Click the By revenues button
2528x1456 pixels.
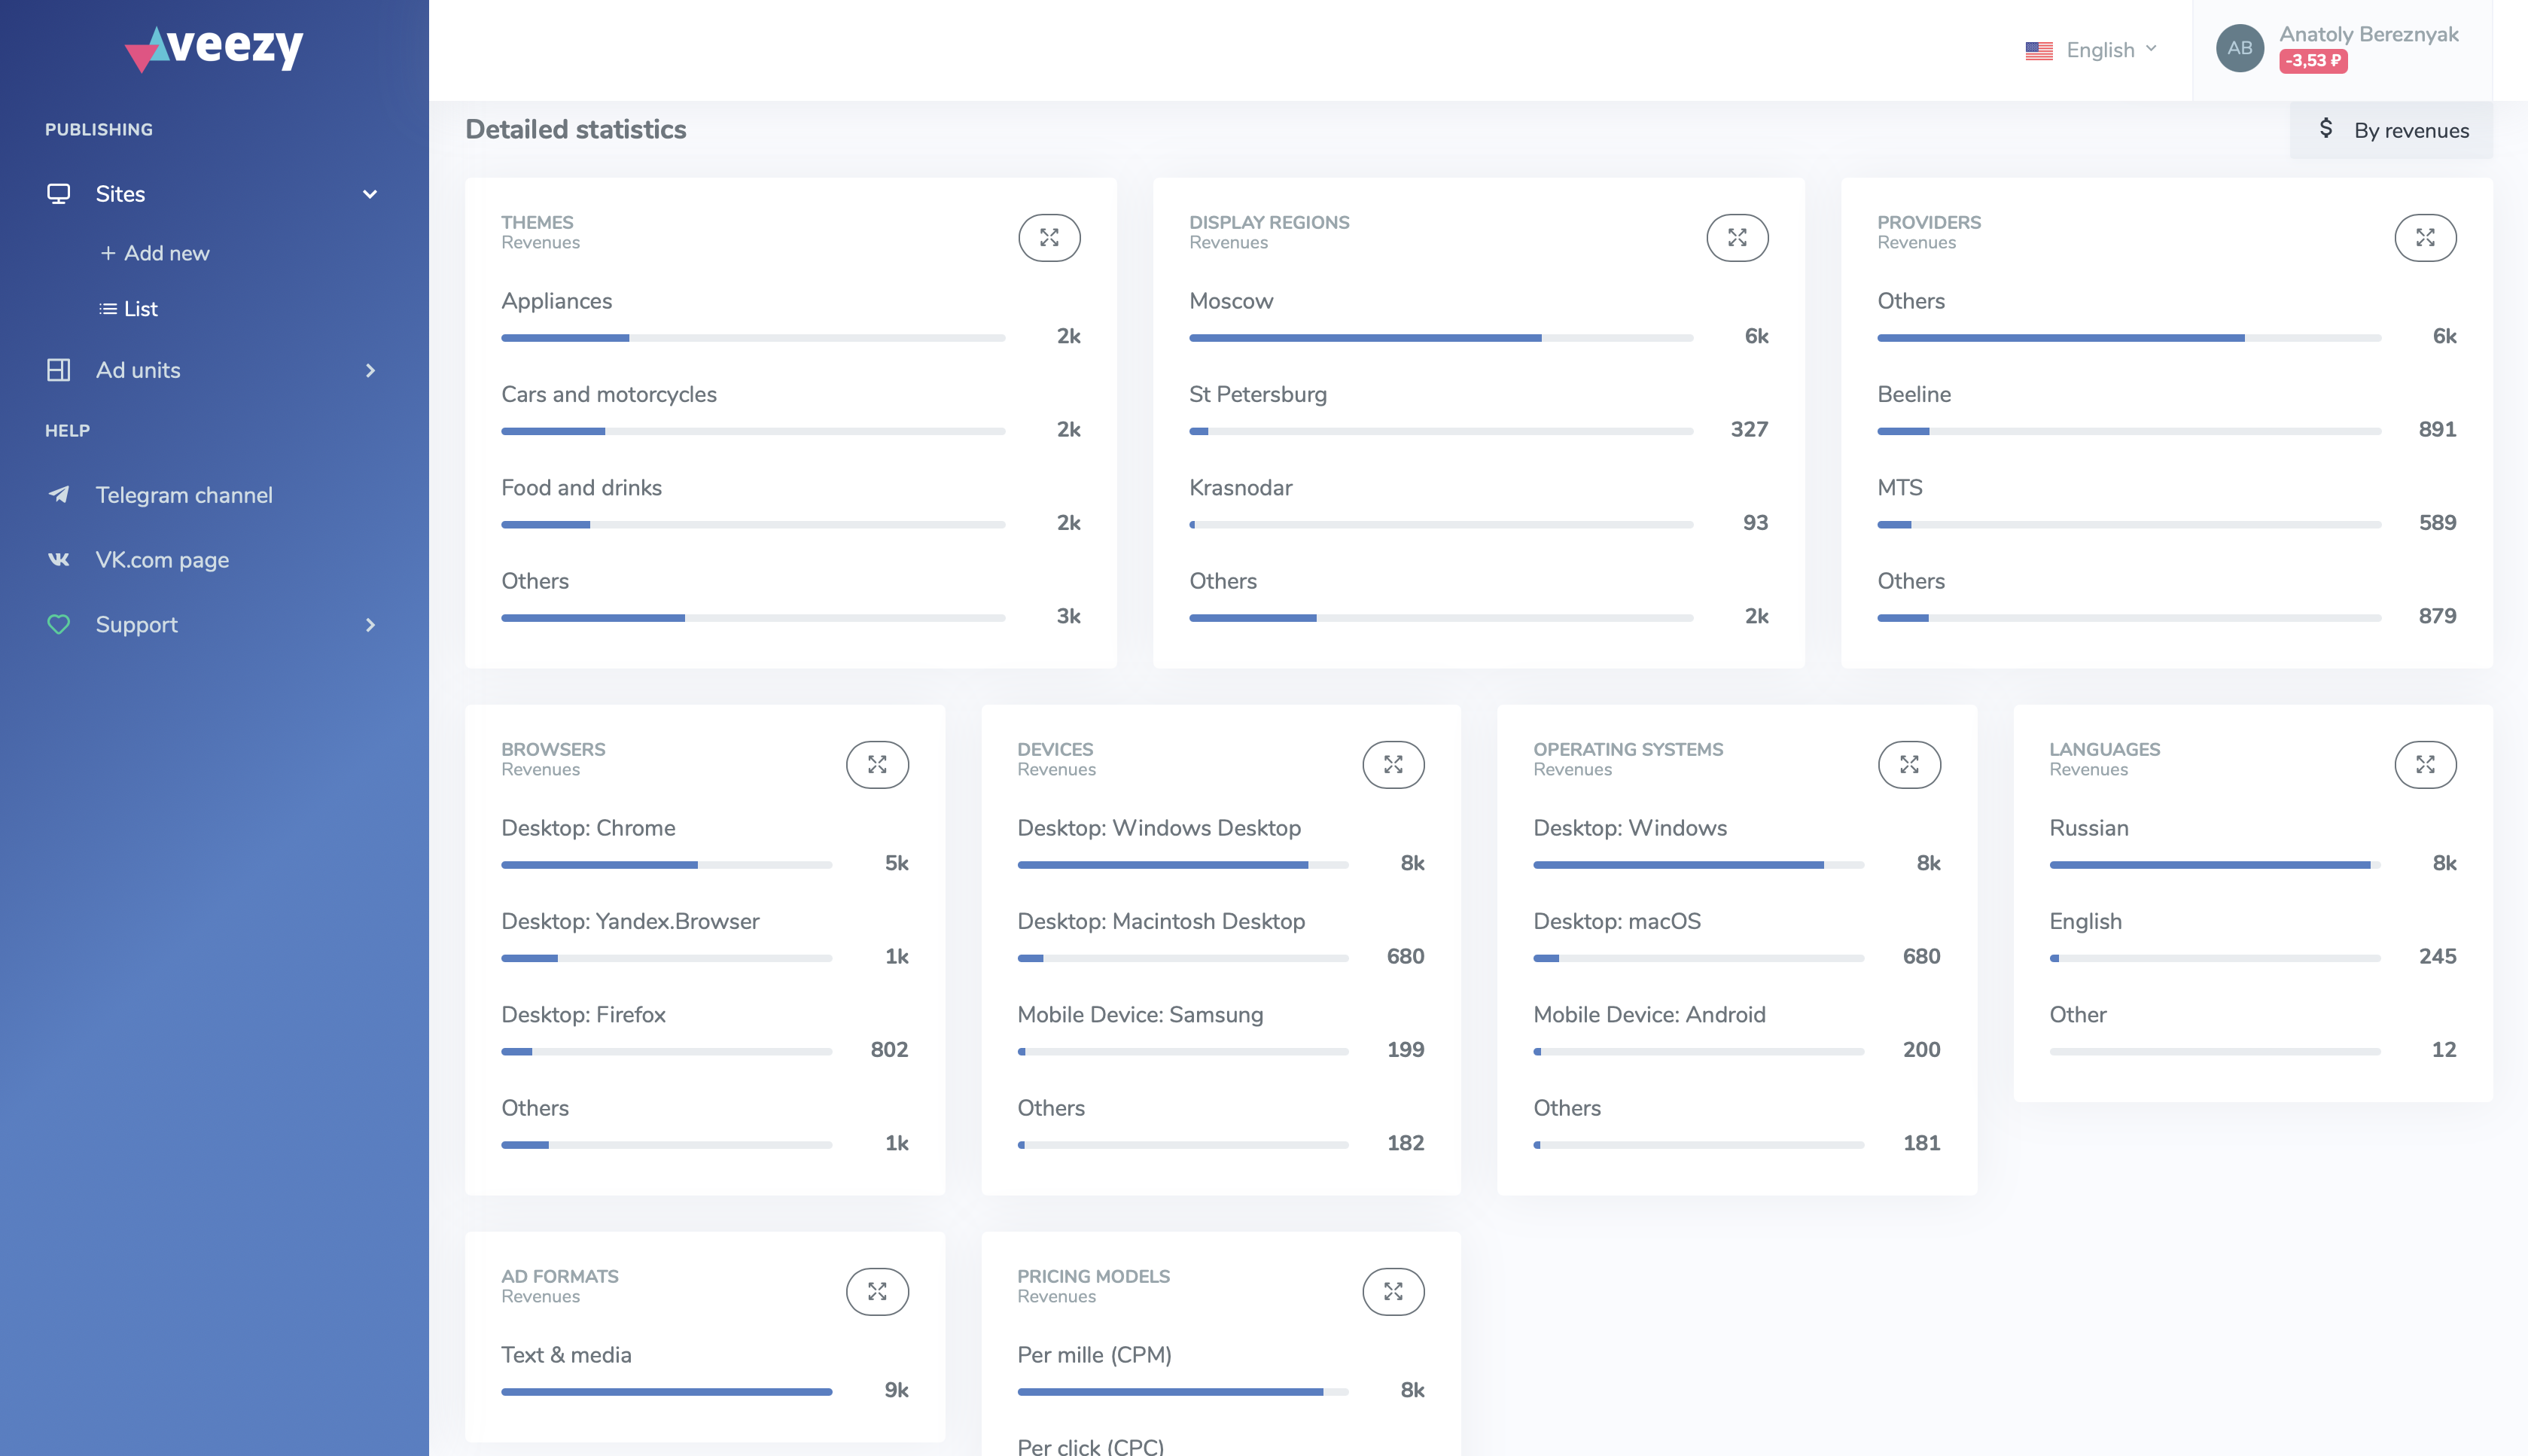click(x=2392, y=130)
